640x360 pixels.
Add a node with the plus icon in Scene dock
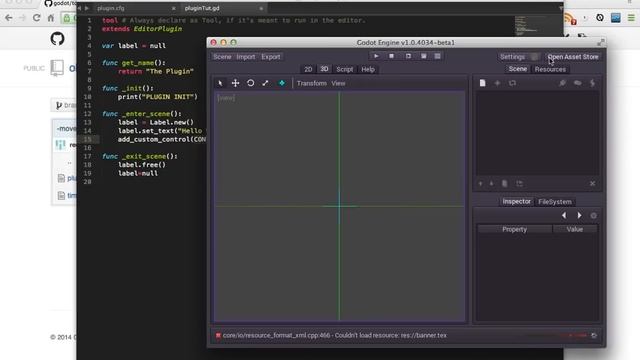point(497,83)
